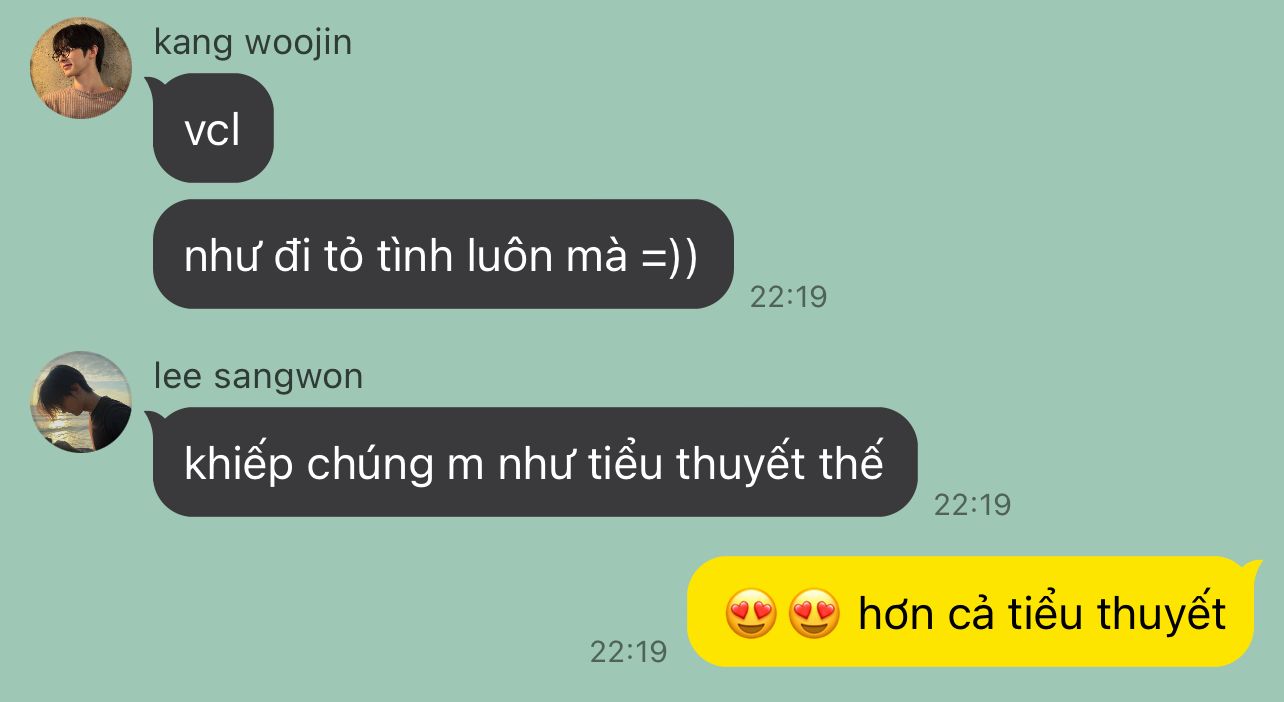Tap the 22:19 timestamp beside woojin's message
The image size is (1284, 702).
point(789,297)
